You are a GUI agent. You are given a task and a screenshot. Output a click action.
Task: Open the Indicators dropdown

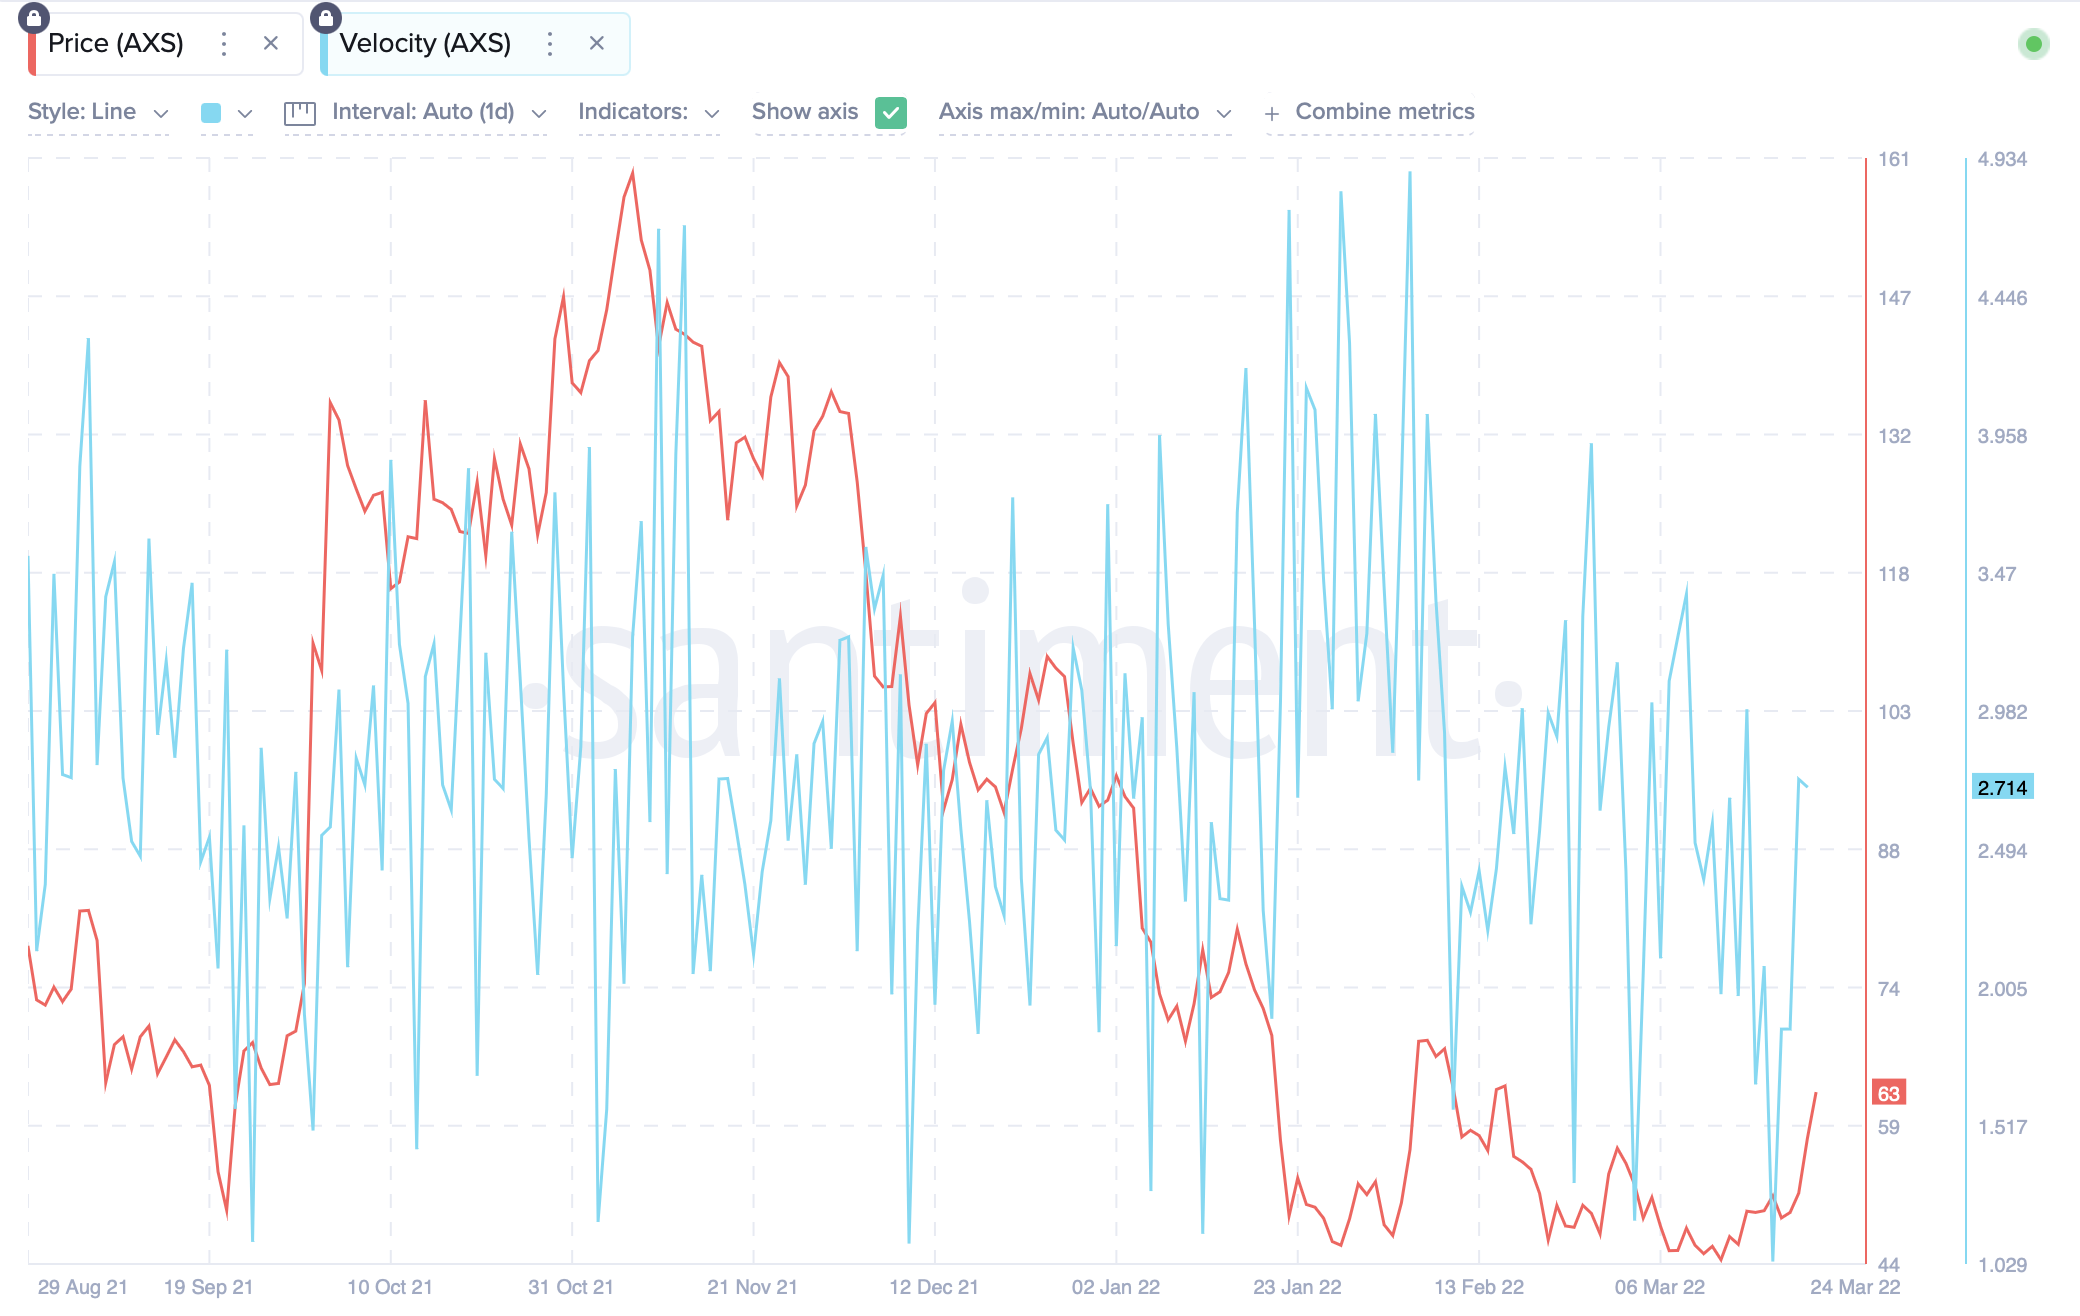648,112
